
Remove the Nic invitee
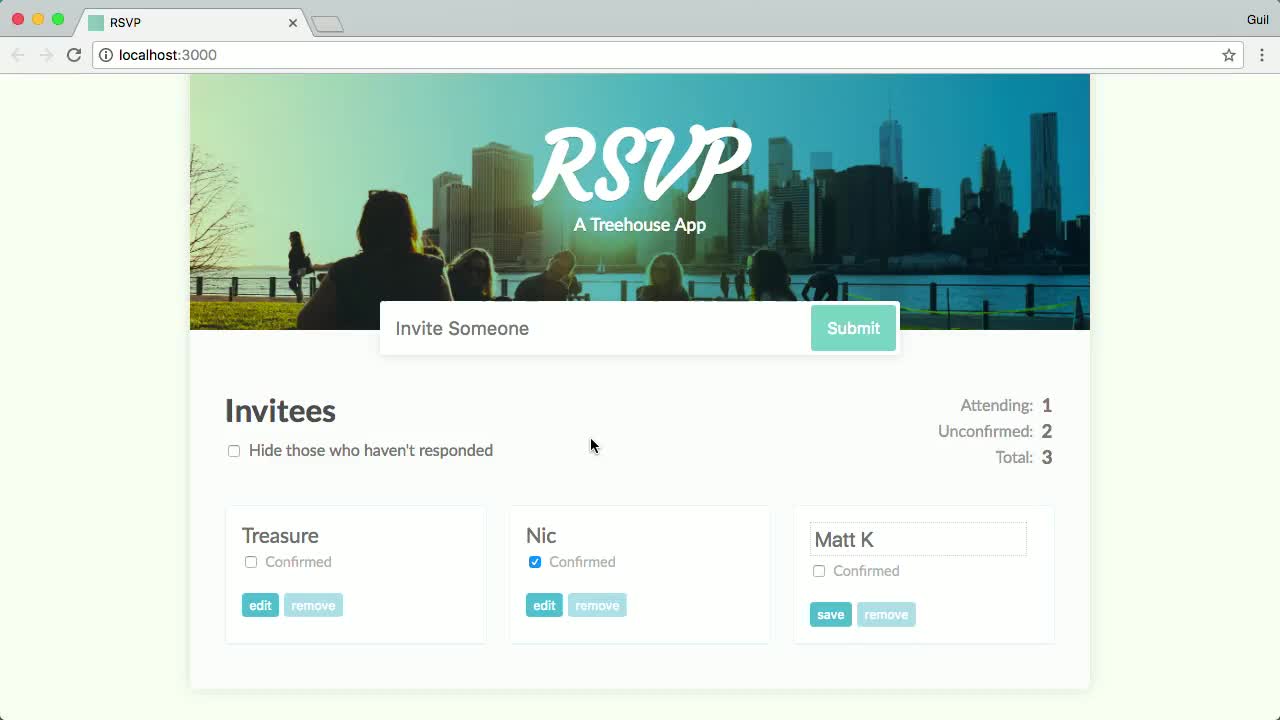tap(597, 605)
